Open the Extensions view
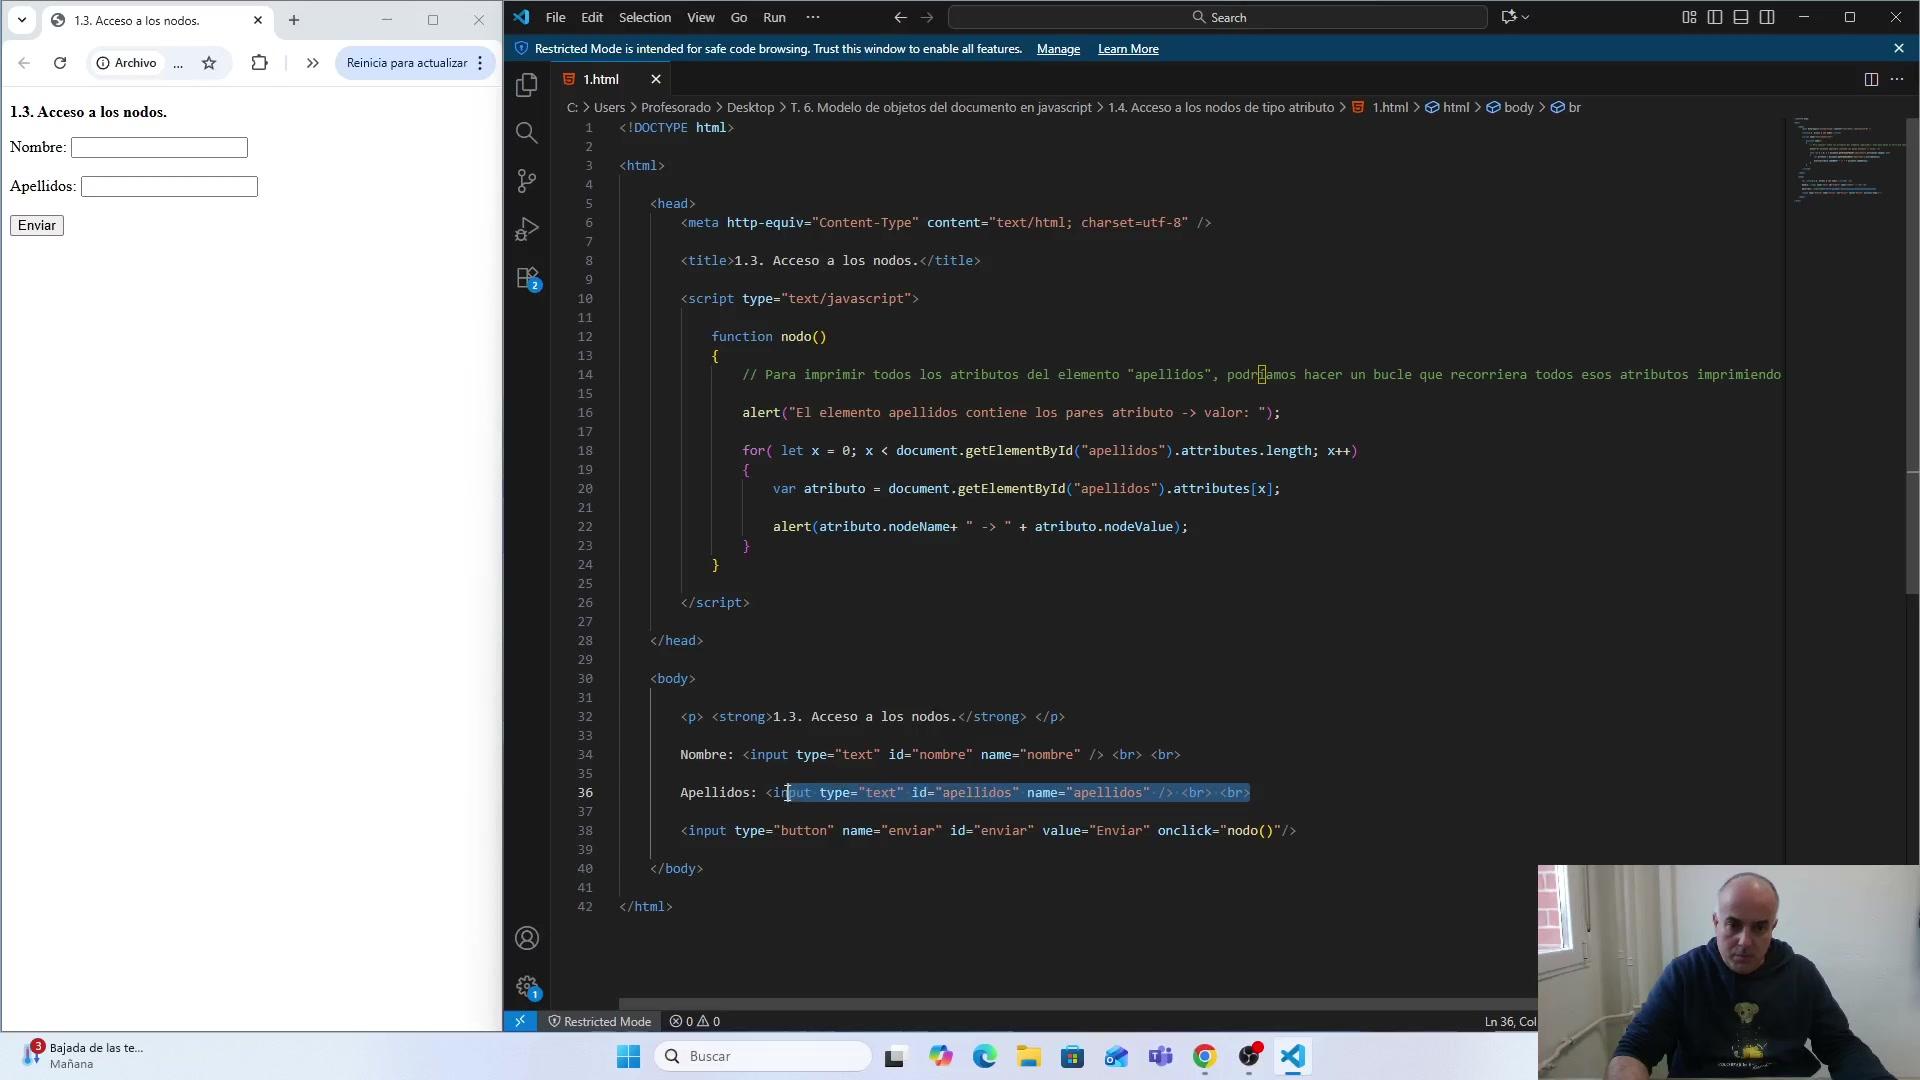This screenshot has height=1080, width=1920. [527, 278]
